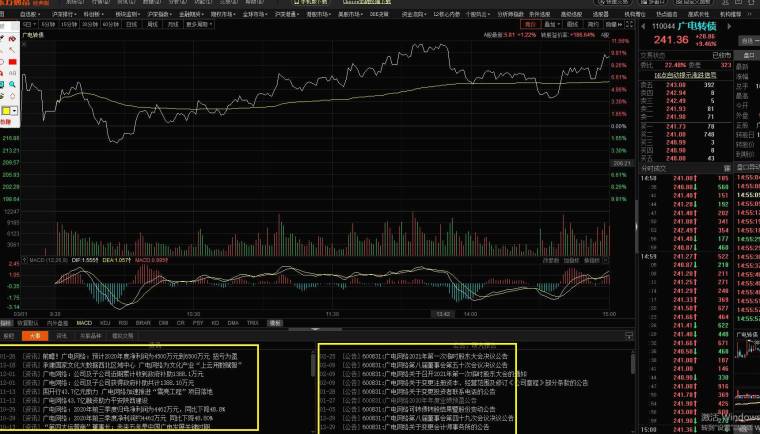This screenshot has height=434, width=760.
Task: Open the 模拟交易 tab
Action: pos(123,336)
